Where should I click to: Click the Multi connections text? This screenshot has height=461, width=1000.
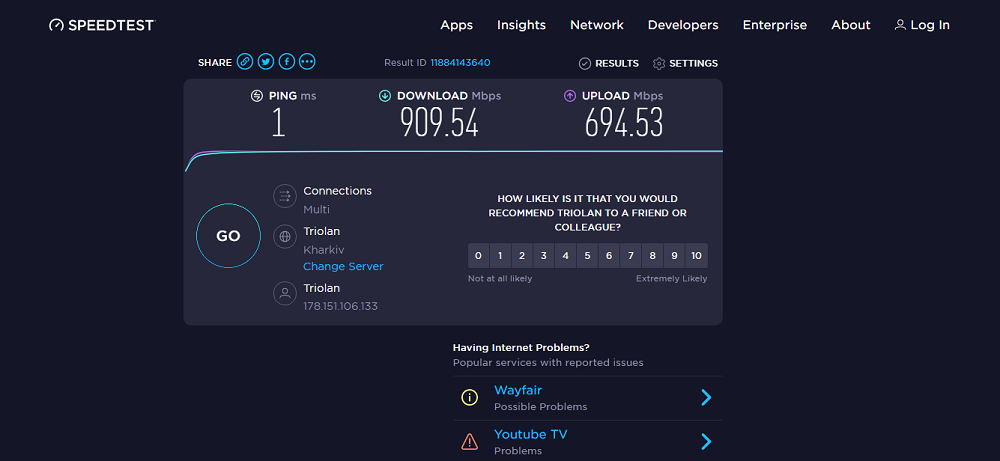(x=316, y=209)
